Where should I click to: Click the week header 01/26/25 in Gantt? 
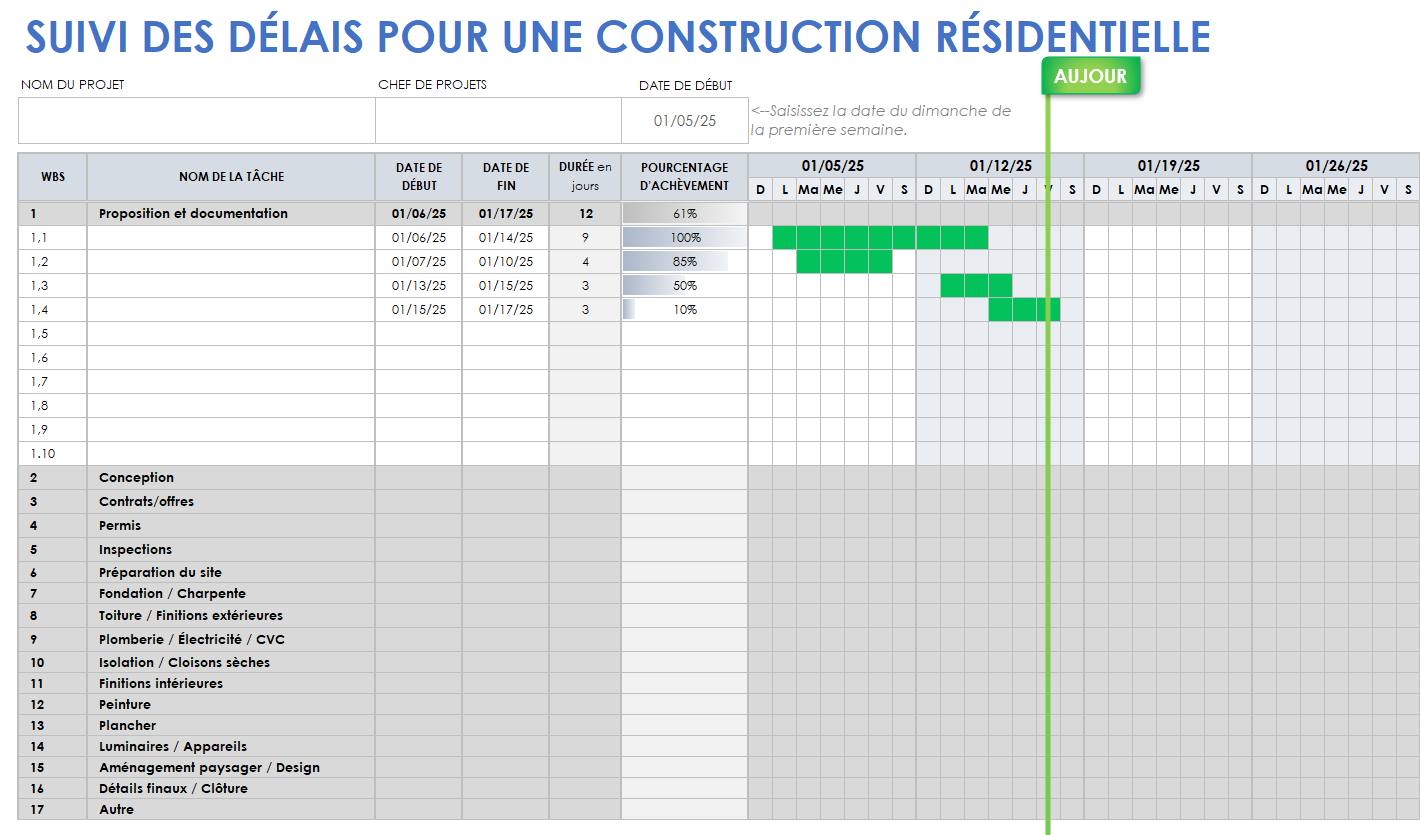point(1336,166)
